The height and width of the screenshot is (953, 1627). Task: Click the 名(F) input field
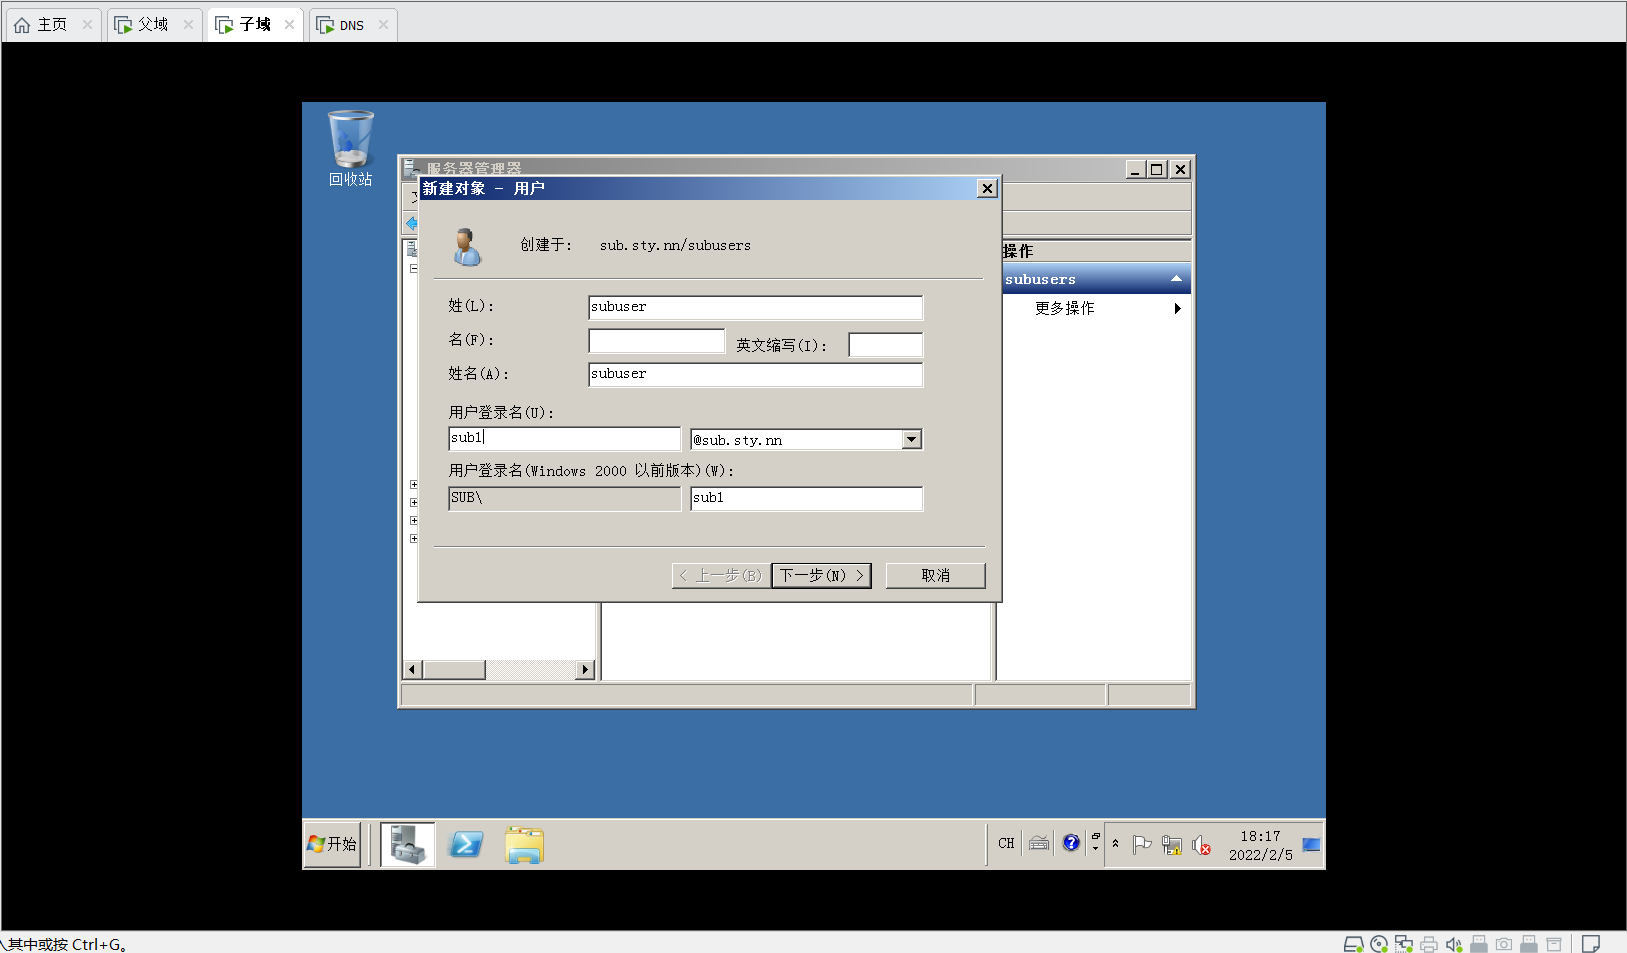coord(656,341)
